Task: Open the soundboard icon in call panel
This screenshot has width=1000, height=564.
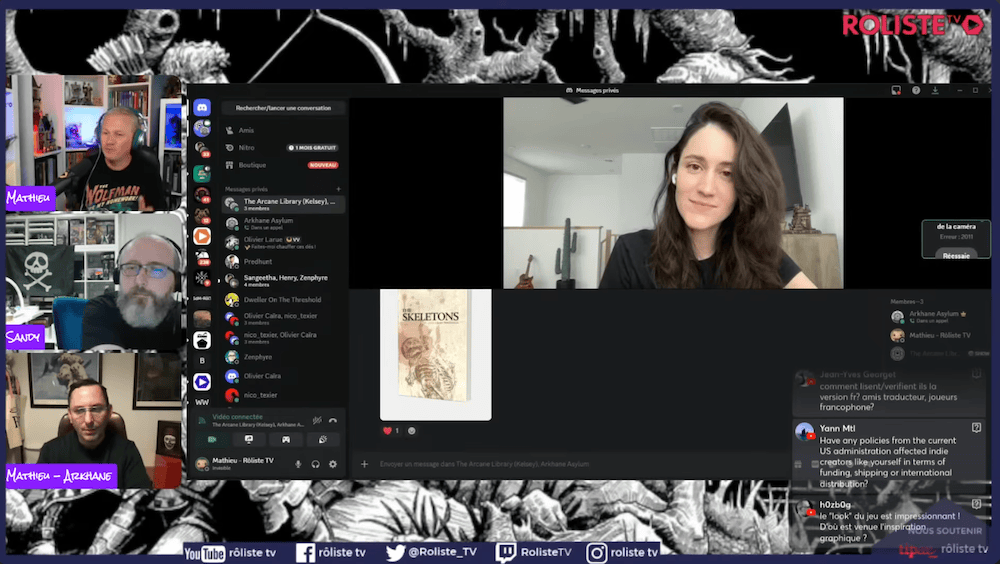Action: 322,439
